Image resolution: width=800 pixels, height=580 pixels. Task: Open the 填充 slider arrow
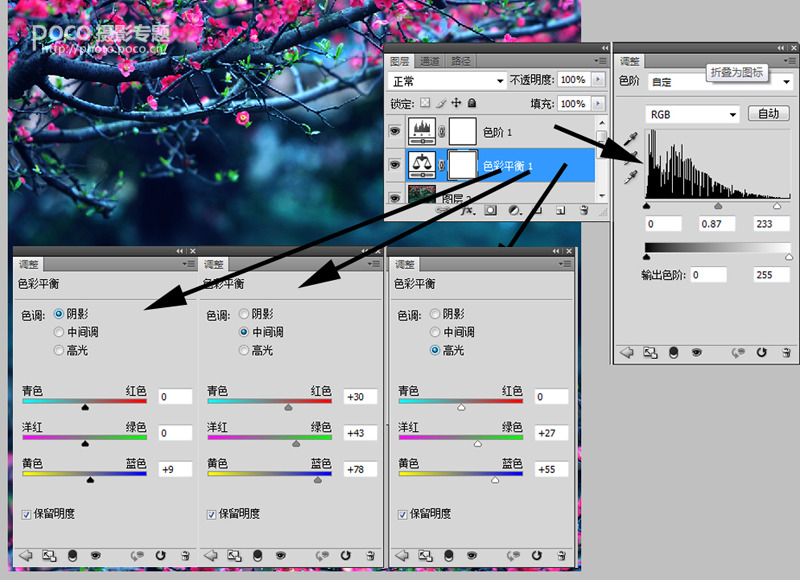(x=598, y=104)
